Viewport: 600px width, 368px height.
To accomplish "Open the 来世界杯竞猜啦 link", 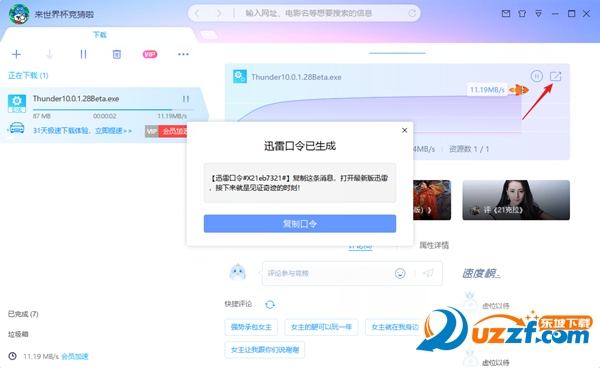I will [x=64, y=15].
